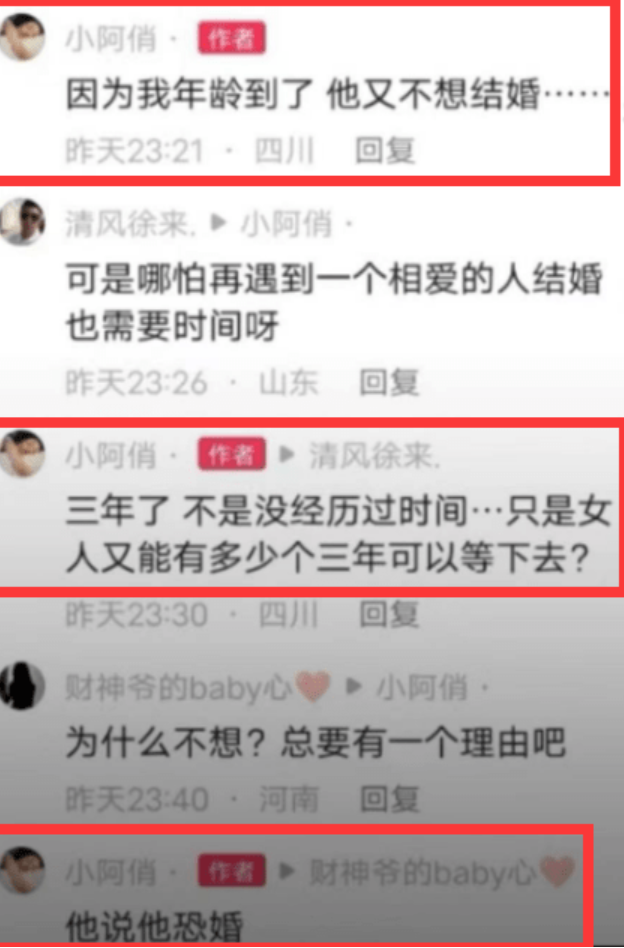Screen dimensions: 624x948
Task: Click 回复 next to 昨天23:21 四川
Action: pyautogui.click(x=385, y=151)
